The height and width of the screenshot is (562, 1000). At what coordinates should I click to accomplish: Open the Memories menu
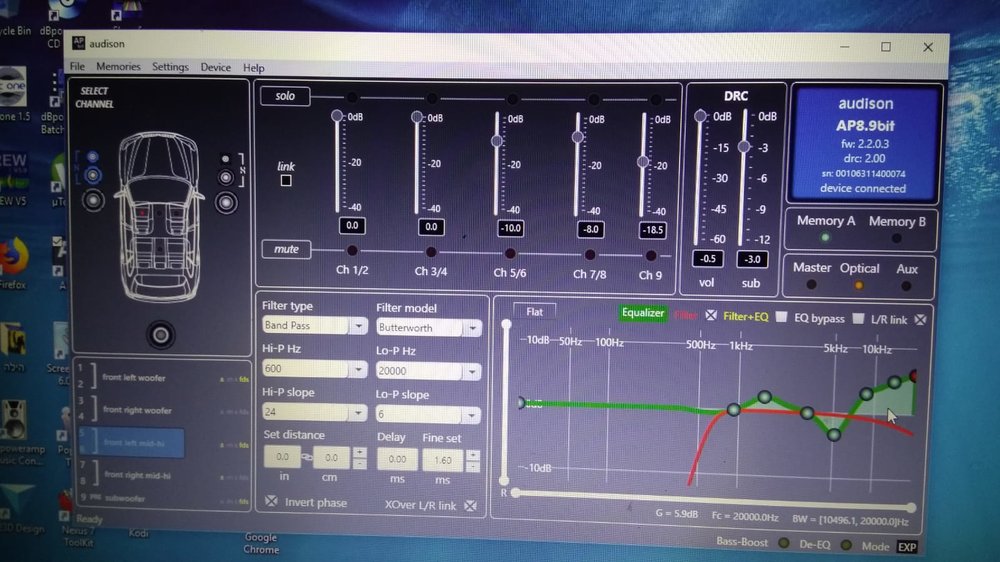(x=118, y=66)
